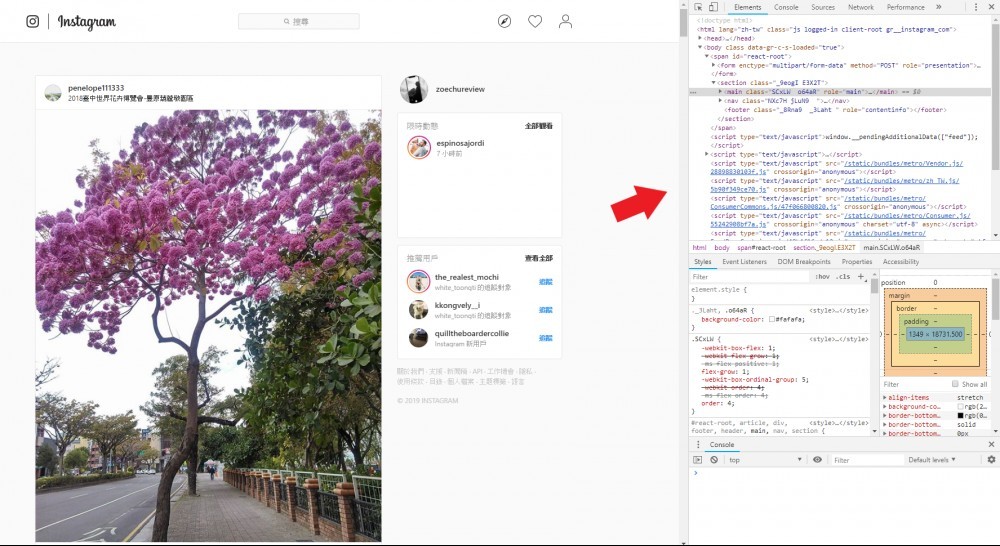Collapse the section _9eogI node
Screen dimensions: 1000x546
coord(714,83)
